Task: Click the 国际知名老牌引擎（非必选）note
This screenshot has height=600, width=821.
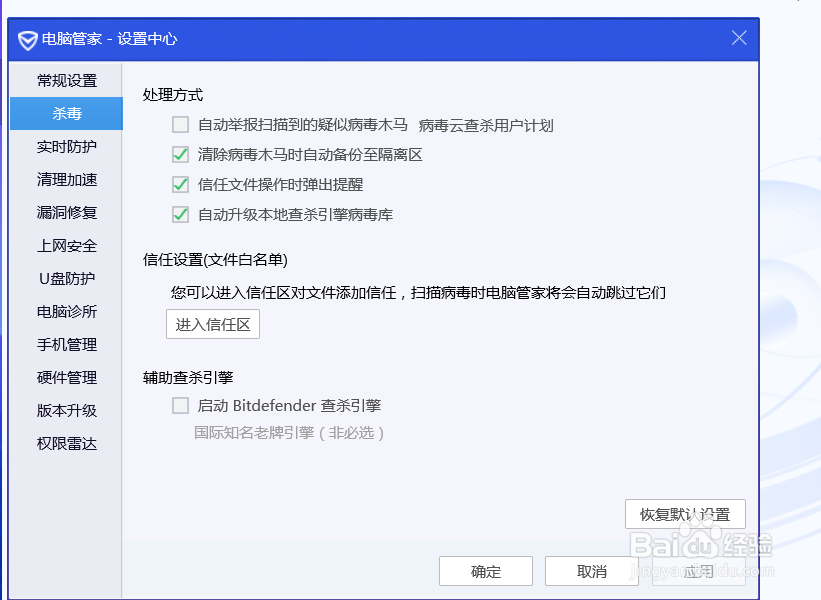Action: click(290, 433)
